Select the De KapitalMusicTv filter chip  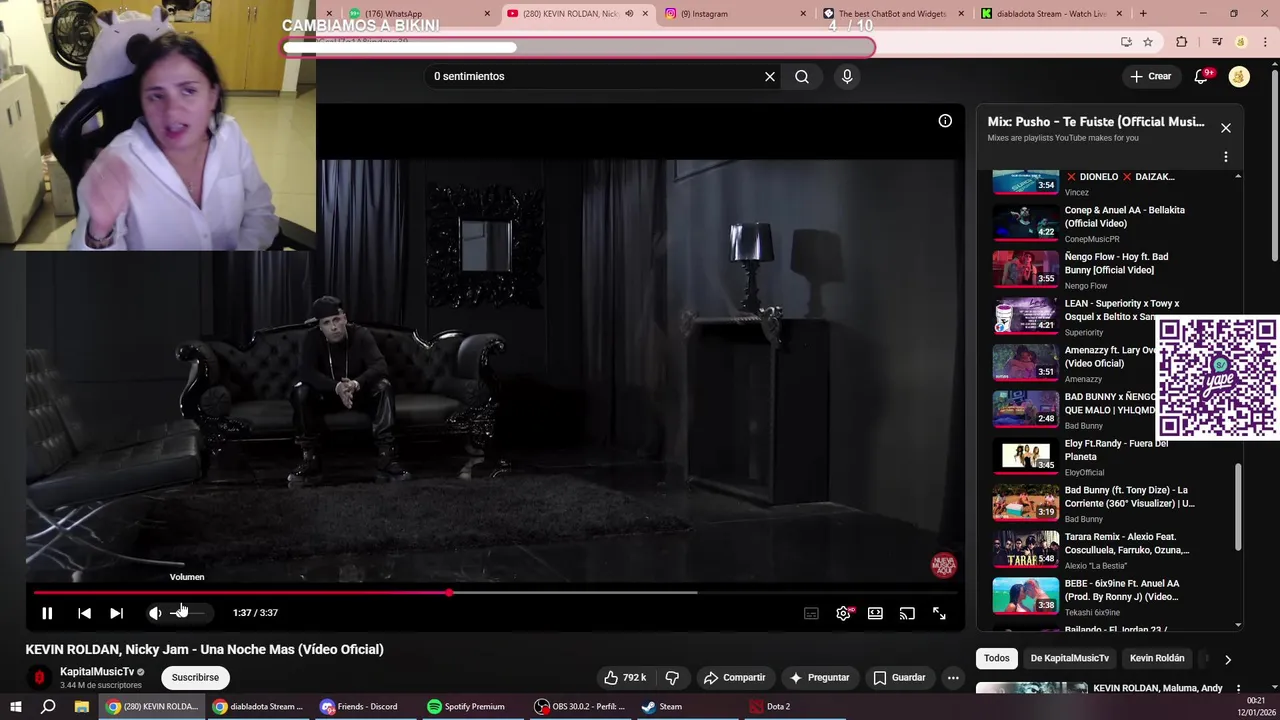(x=1069, y=658)
